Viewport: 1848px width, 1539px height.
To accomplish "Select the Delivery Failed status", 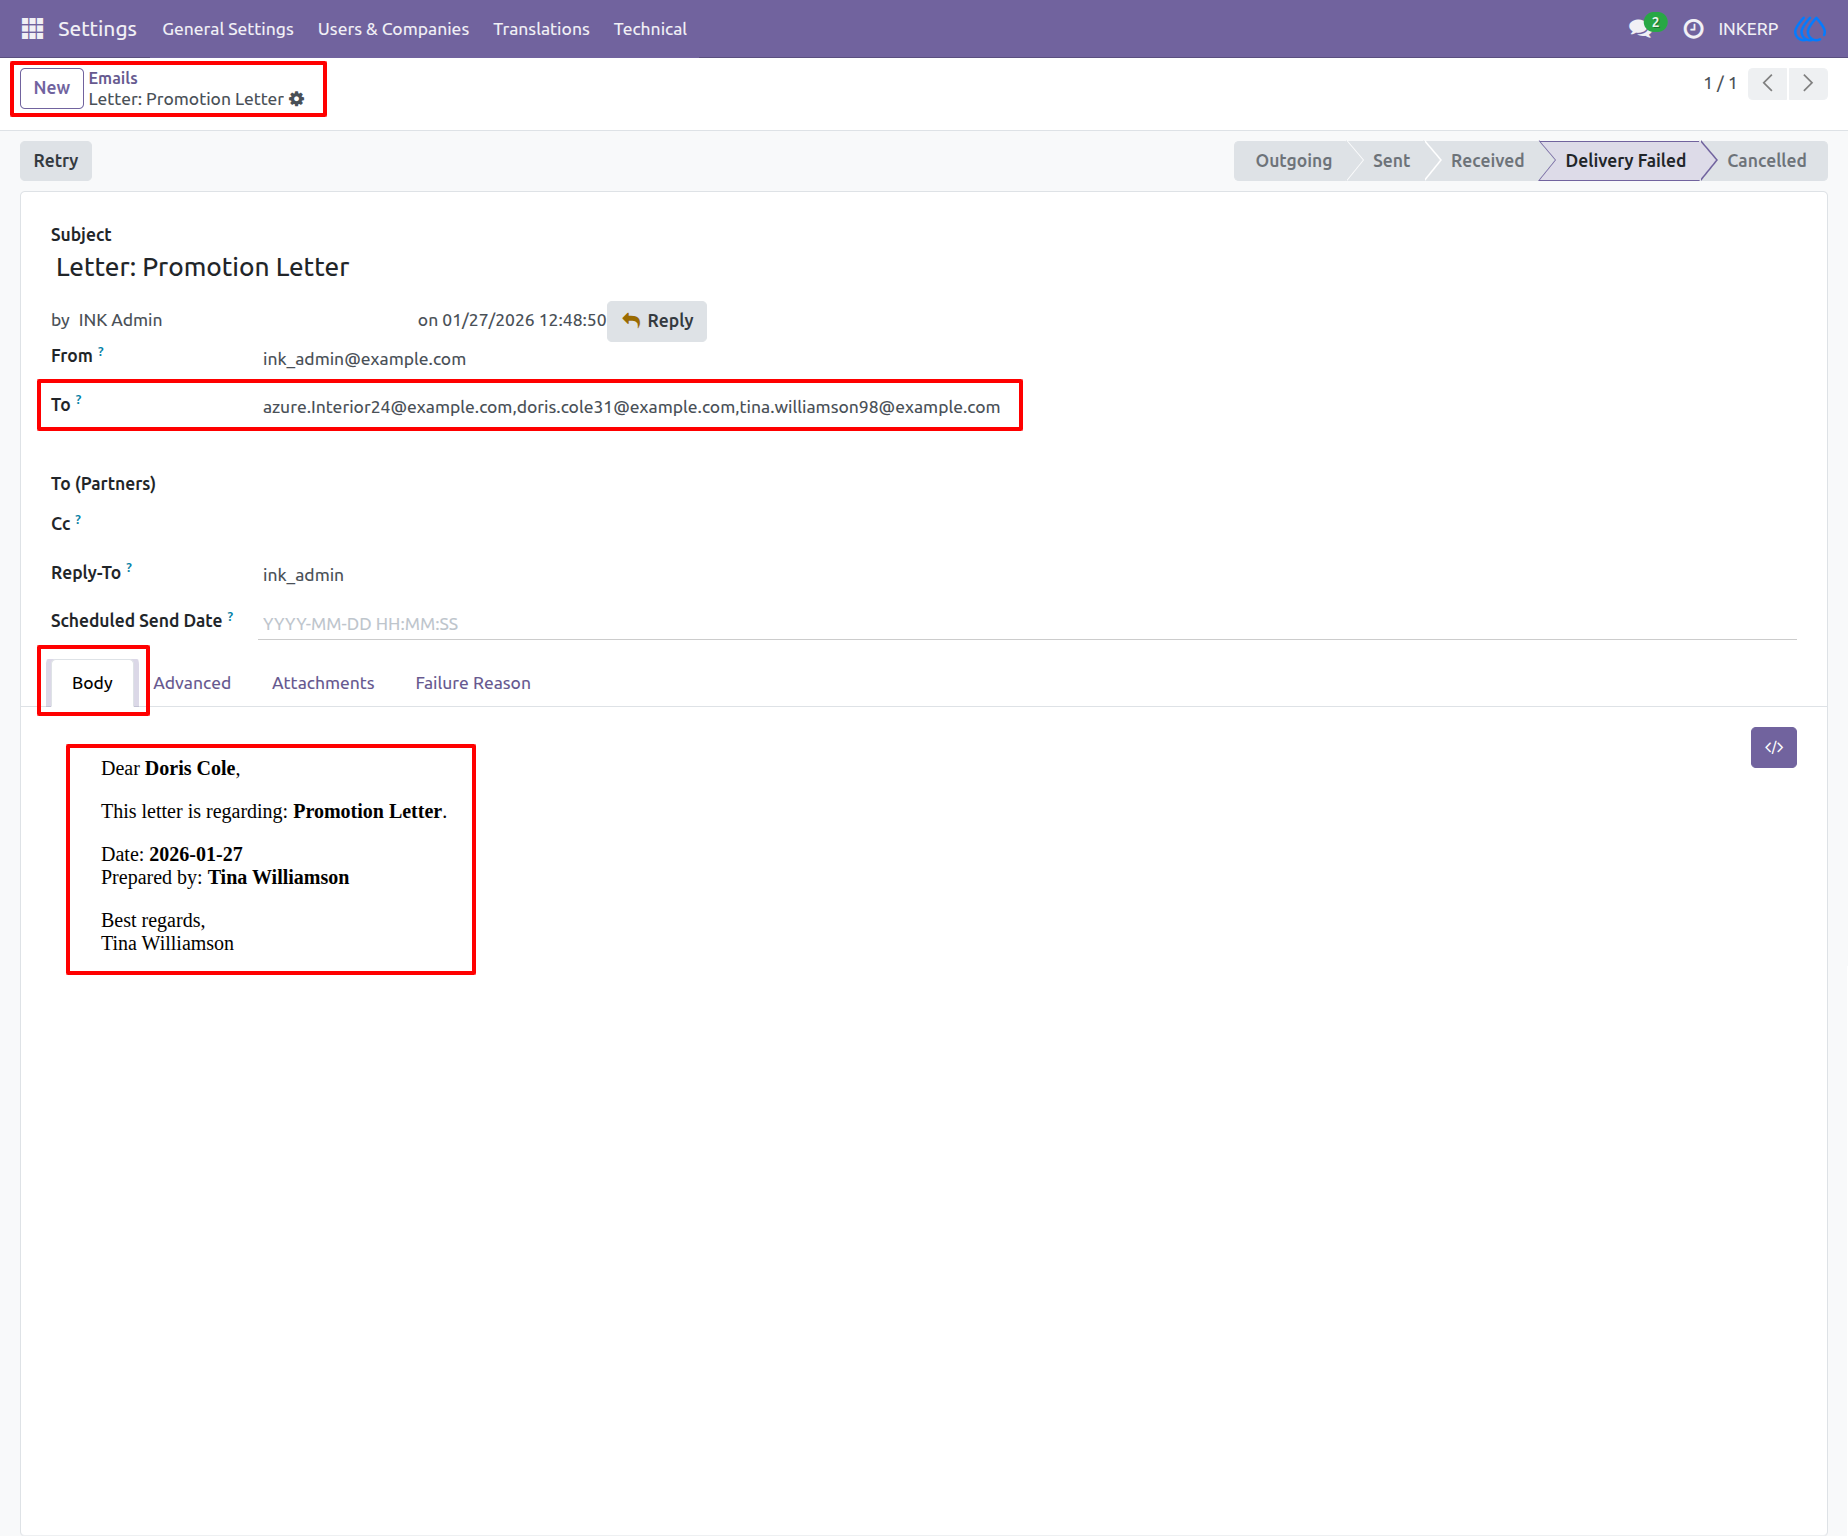I will point(1625,161).
